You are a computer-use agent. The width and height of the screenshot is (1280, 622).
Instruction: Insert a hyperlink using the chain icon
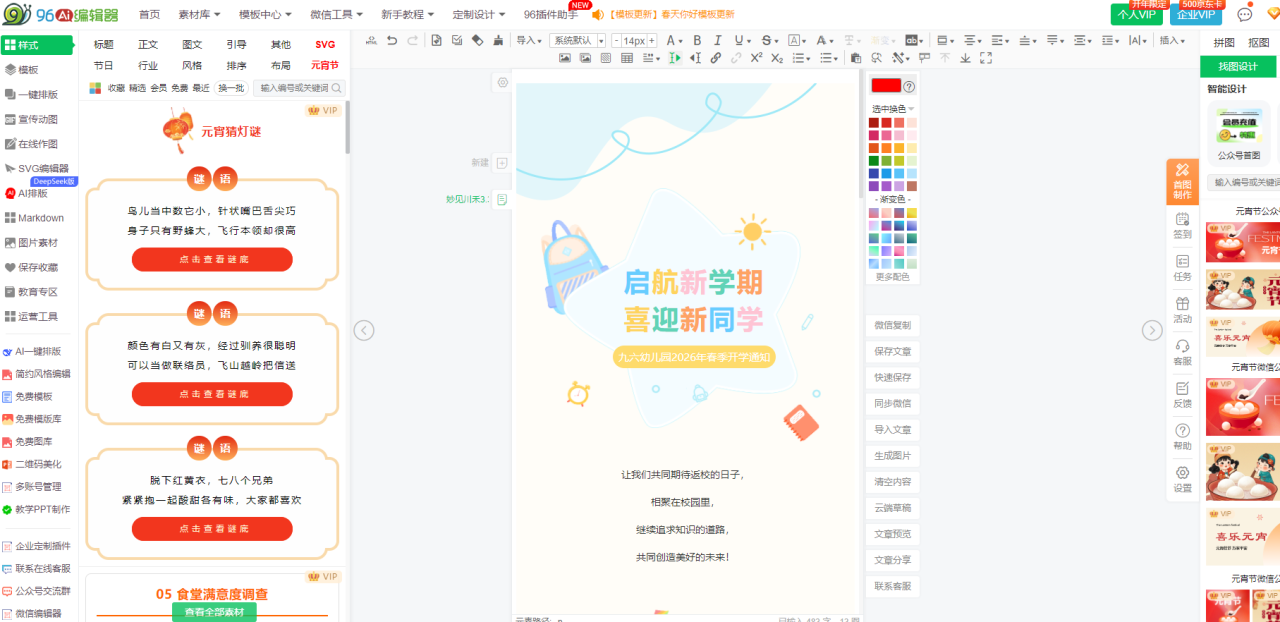pyautogui.click(x=716, y=58)
